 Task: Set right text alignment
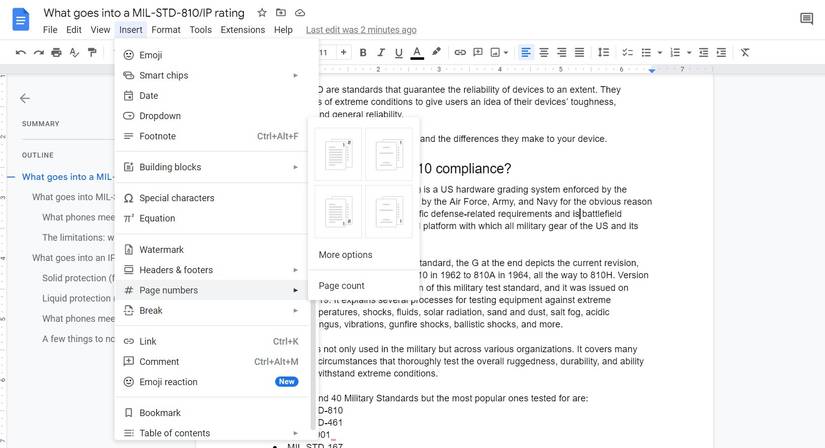click(561, 53)
